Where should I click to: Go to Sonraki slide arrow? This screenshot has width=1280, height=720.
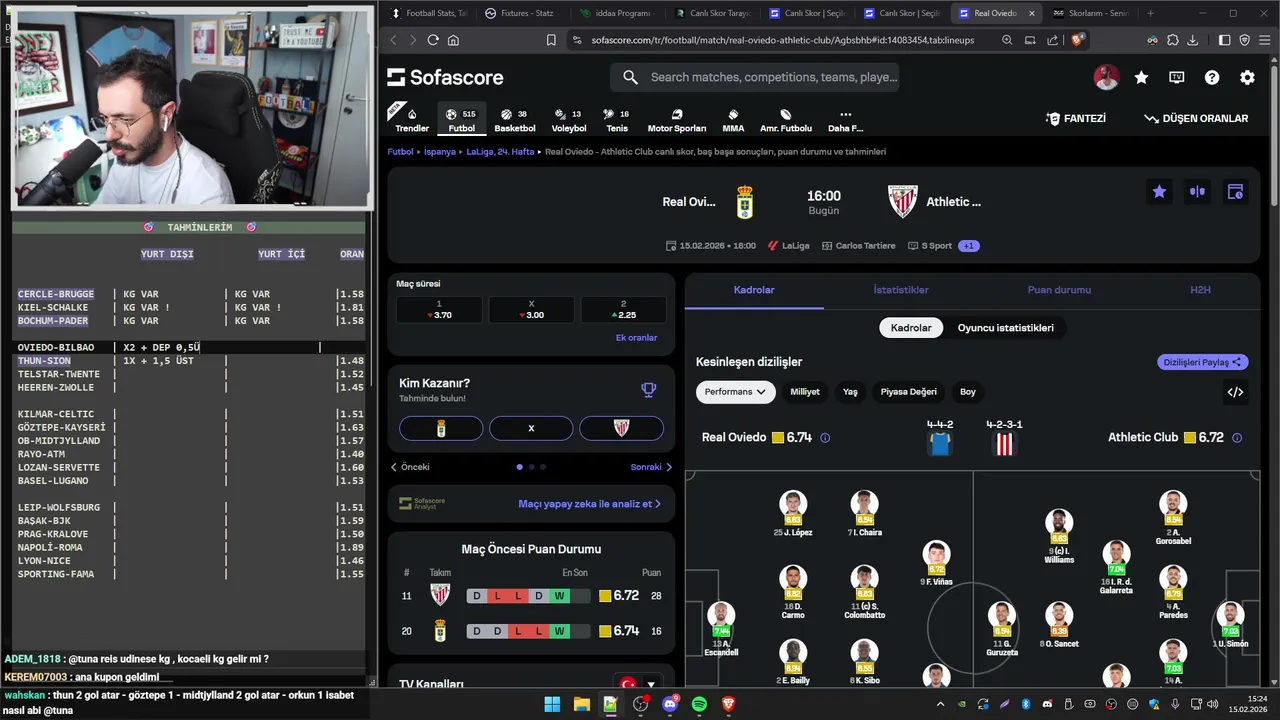pyautogui.click(x=652, y=467)
